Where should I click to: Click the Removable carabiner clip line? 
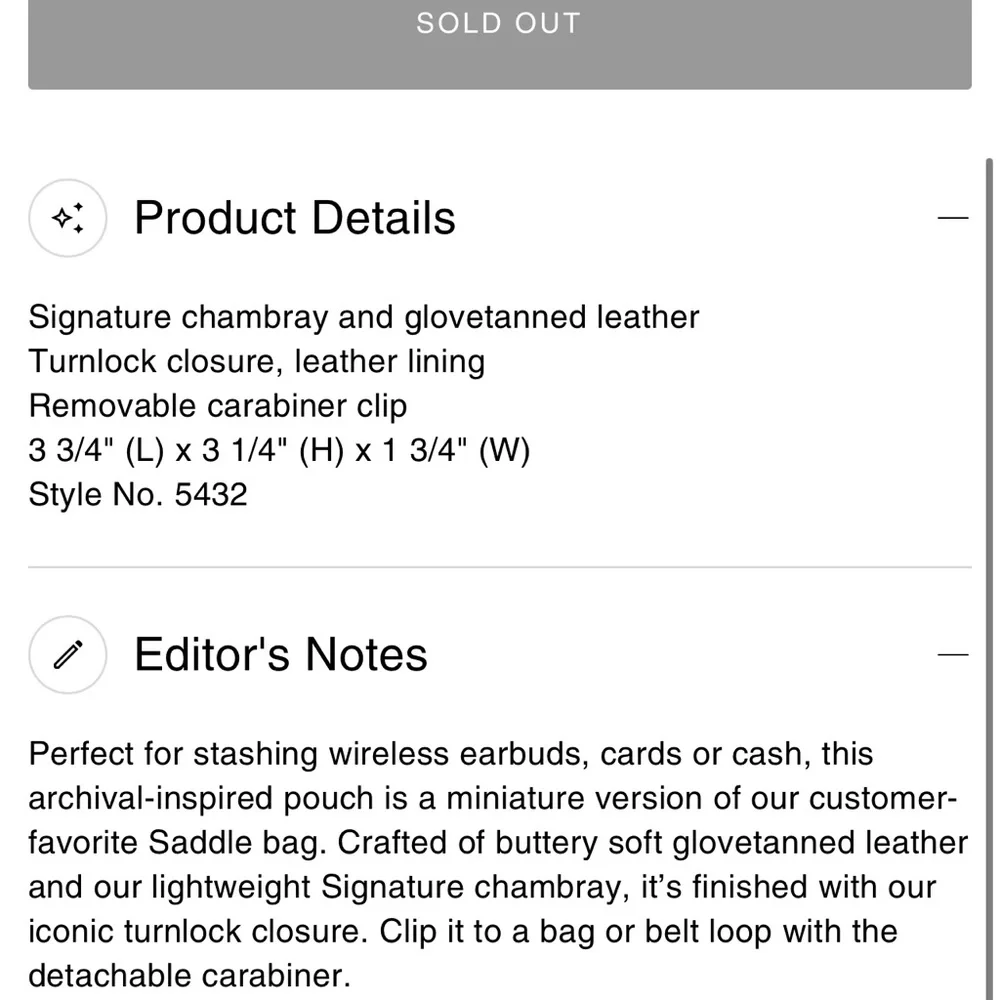click(x=218, y=406)
